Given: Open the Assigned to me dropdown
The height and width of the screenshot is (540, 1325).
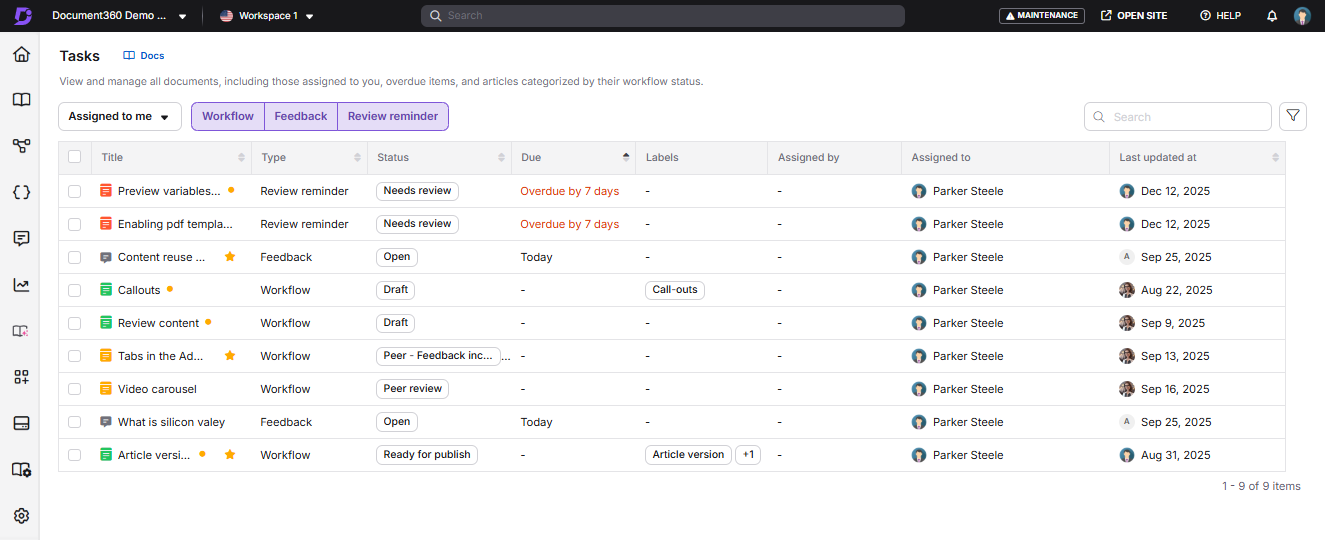Looking at the screenshot, I should tap(120, 116).
